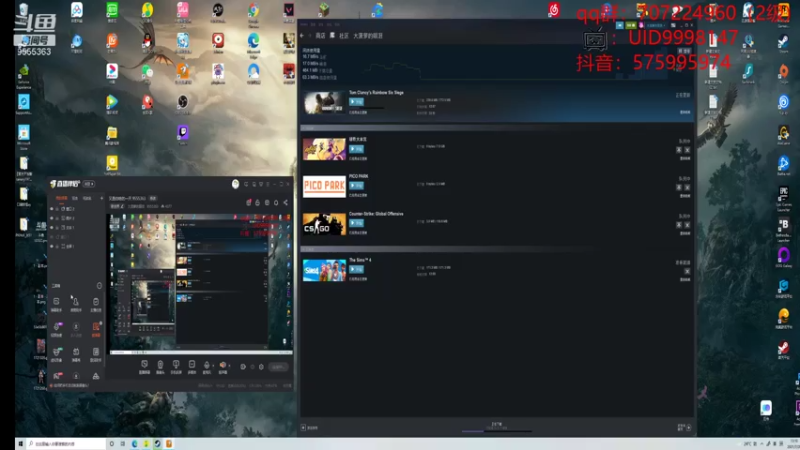Click play button for Counter-Strike: Global Offensive
800x450 pixels.
click(356, 223)
